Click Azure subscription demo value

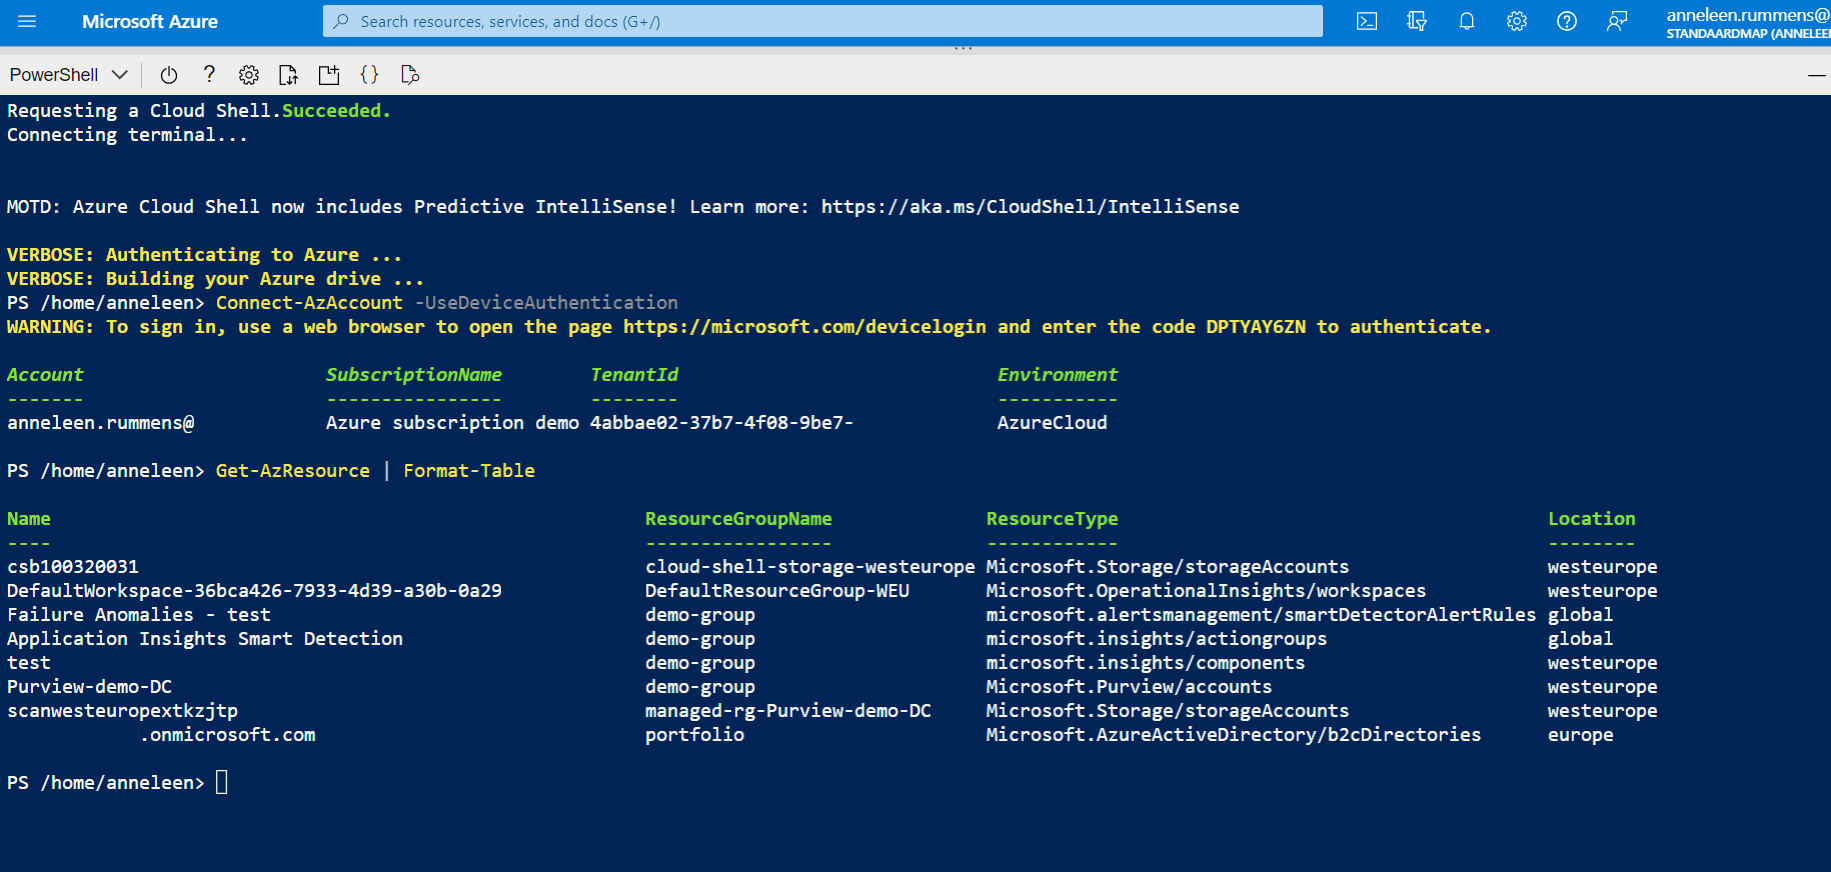(453, 423)
